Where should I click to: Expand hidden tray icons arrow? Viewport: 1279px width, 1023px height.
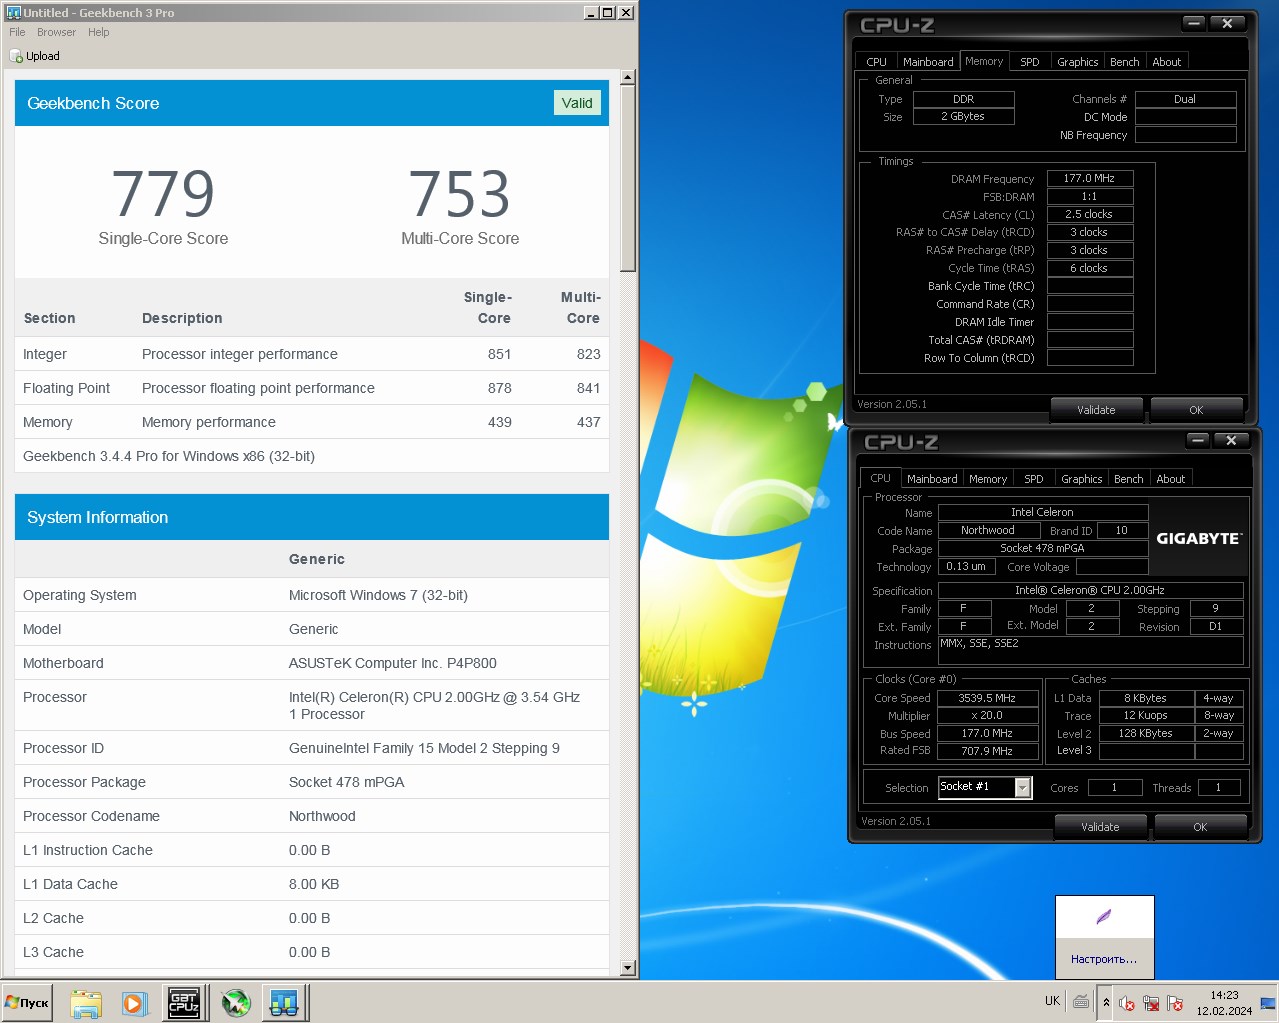click(x=1106, y=1002)
